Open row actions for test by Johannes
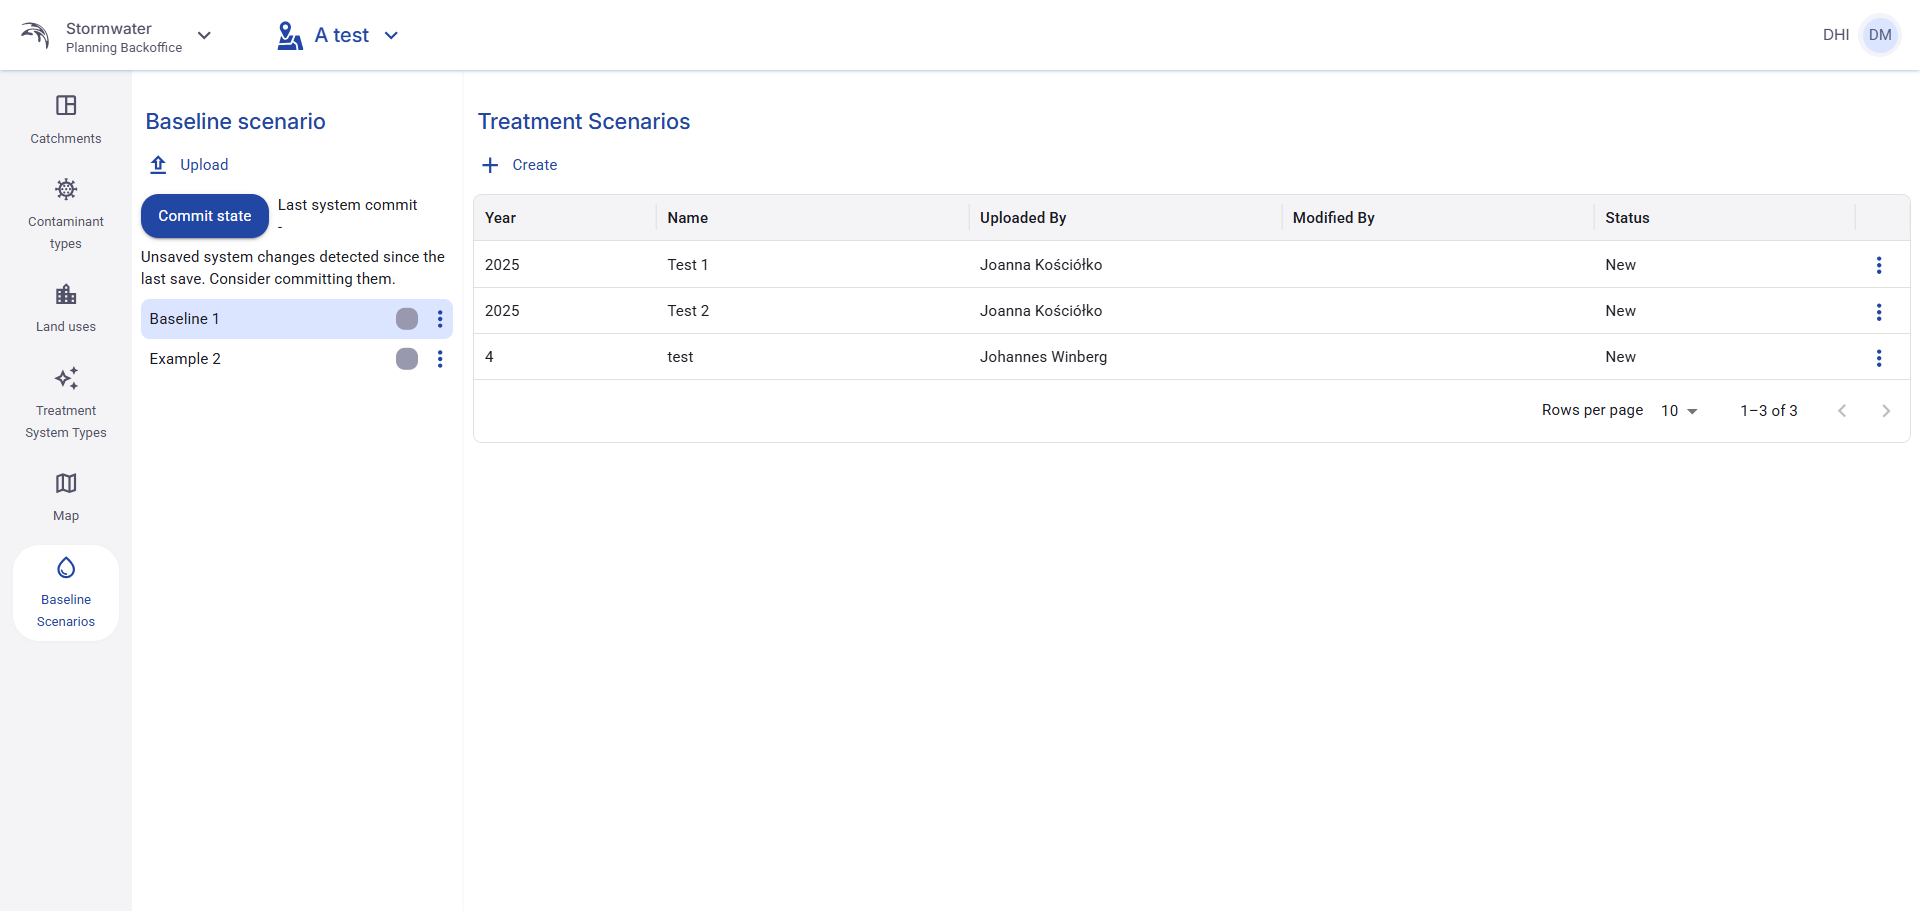This screenshot has height=911, width=1920. (x=1879, y=358)
